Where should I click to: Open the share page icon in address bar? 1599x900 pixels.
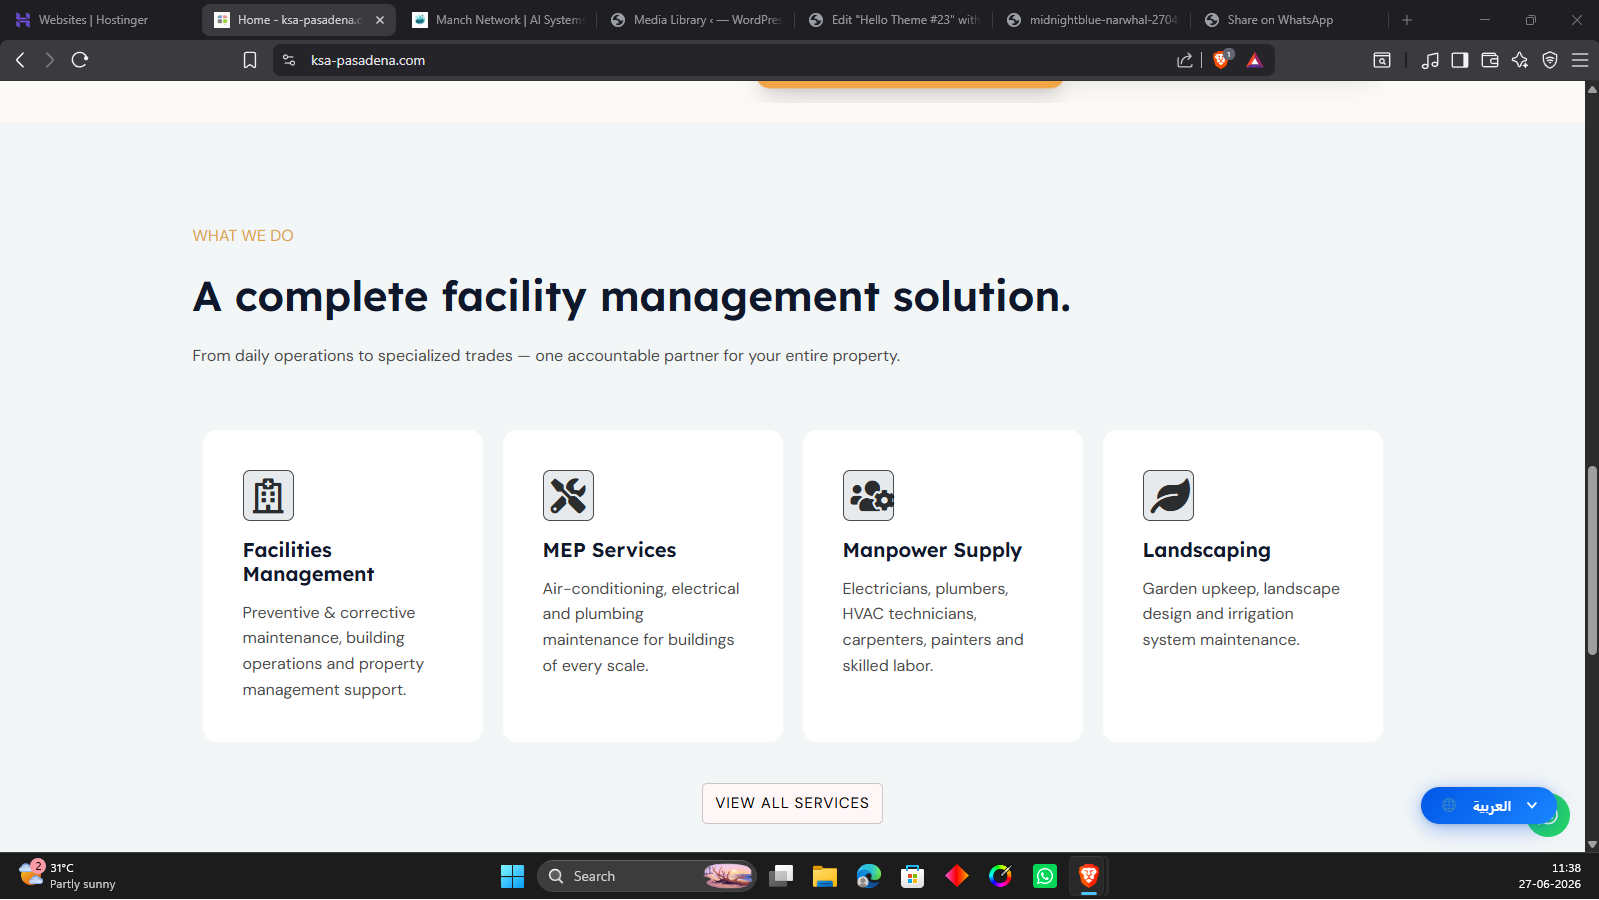(x=1185, y=60)
